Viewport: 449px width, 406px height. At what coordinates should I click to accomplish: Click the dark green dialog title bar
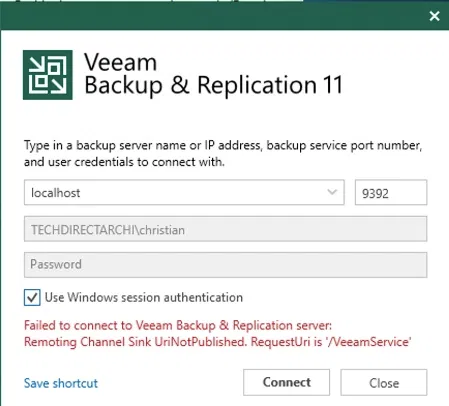tap(213, 16)
